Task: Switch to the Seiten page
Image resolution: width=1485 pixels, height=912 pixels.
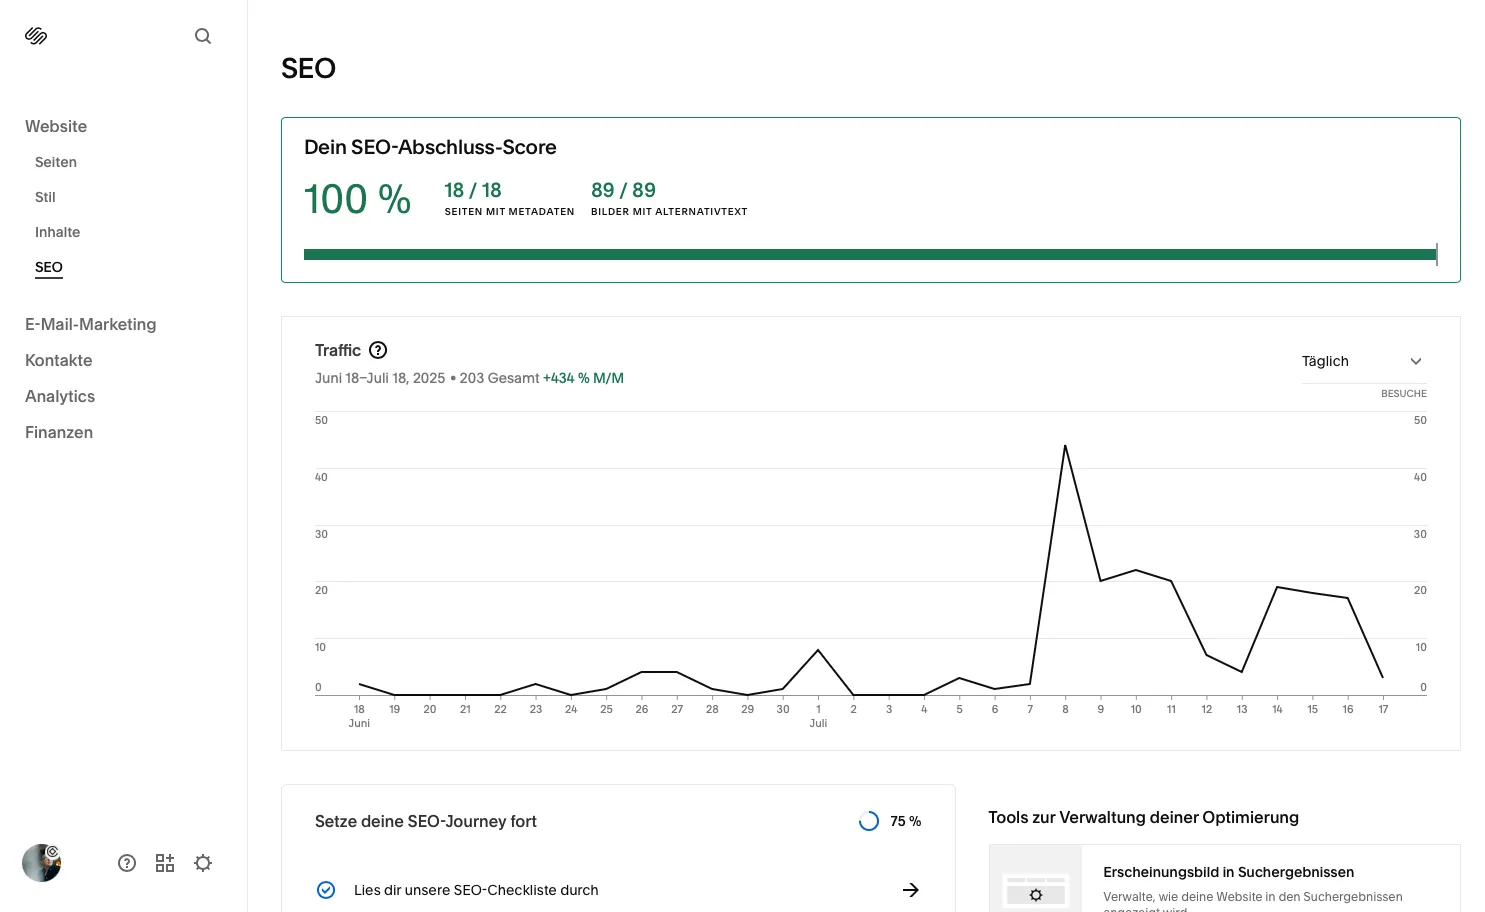Action: click(55, 162)
